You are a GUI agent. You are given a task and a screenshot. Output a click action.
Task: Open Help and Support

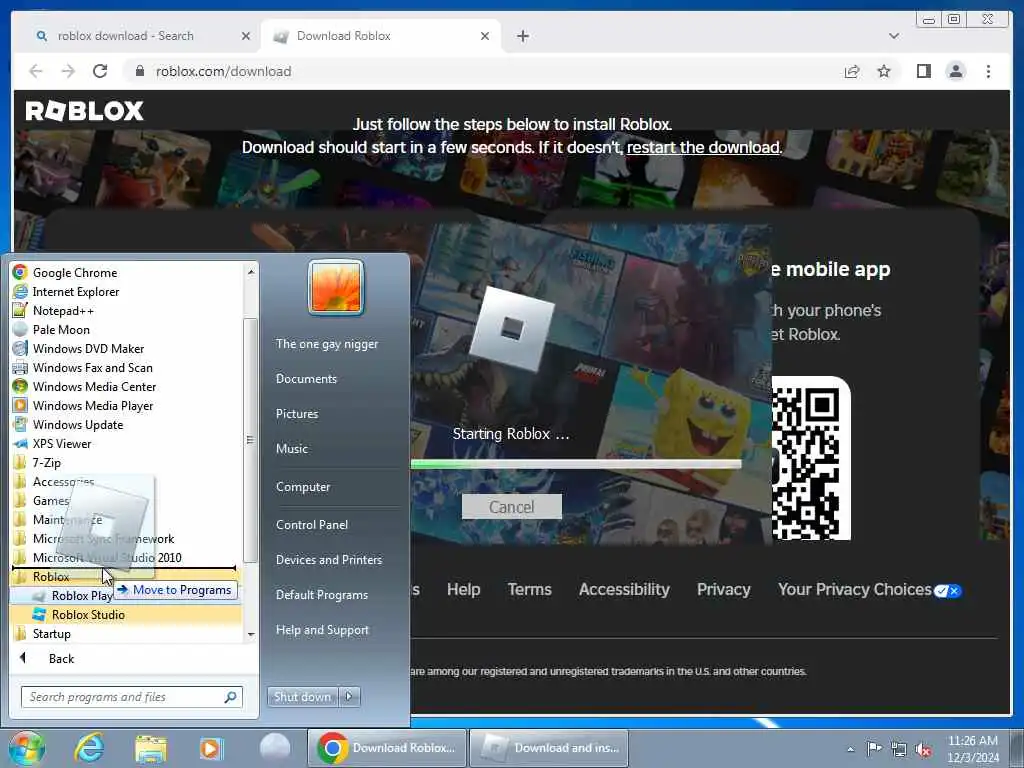[322, 630]
